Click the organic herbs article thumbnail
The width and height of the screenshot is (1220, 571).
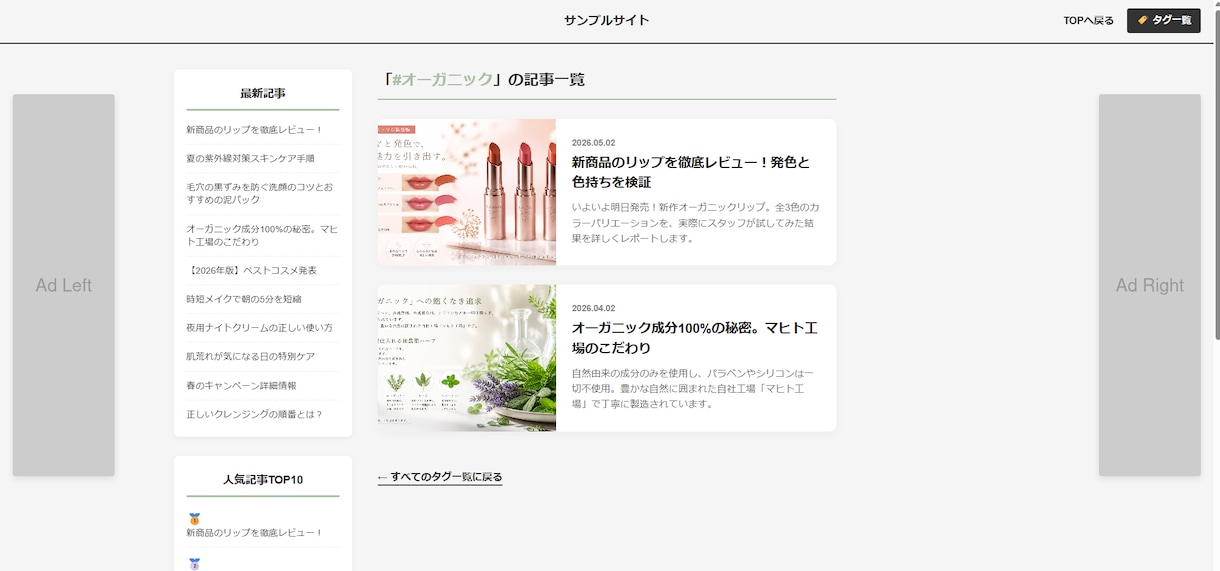coord(467,358)
